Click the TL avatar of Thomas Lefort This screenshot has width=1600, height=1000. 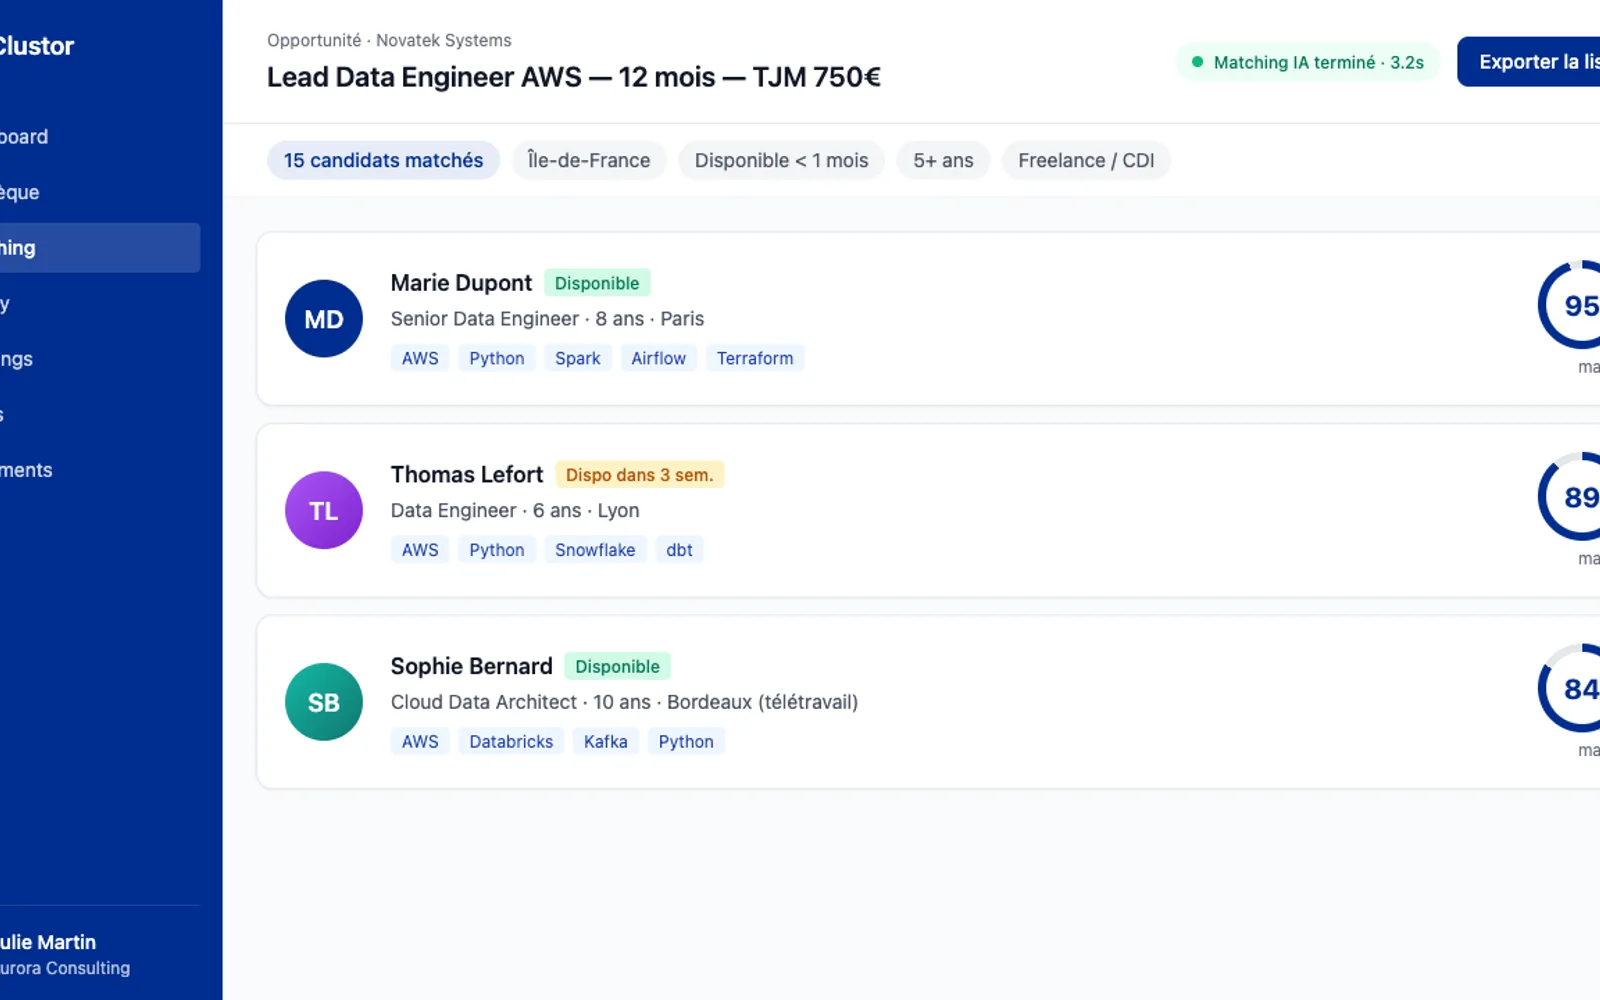[323, 510]
